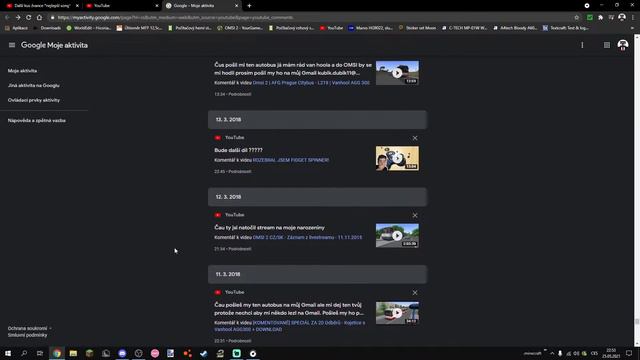The height and width of the screenshot is (360, 640).
Task: Play the 11. 3. 2018 bus video thumbnail
Action: pyautogui.click(x=397, y=313)
